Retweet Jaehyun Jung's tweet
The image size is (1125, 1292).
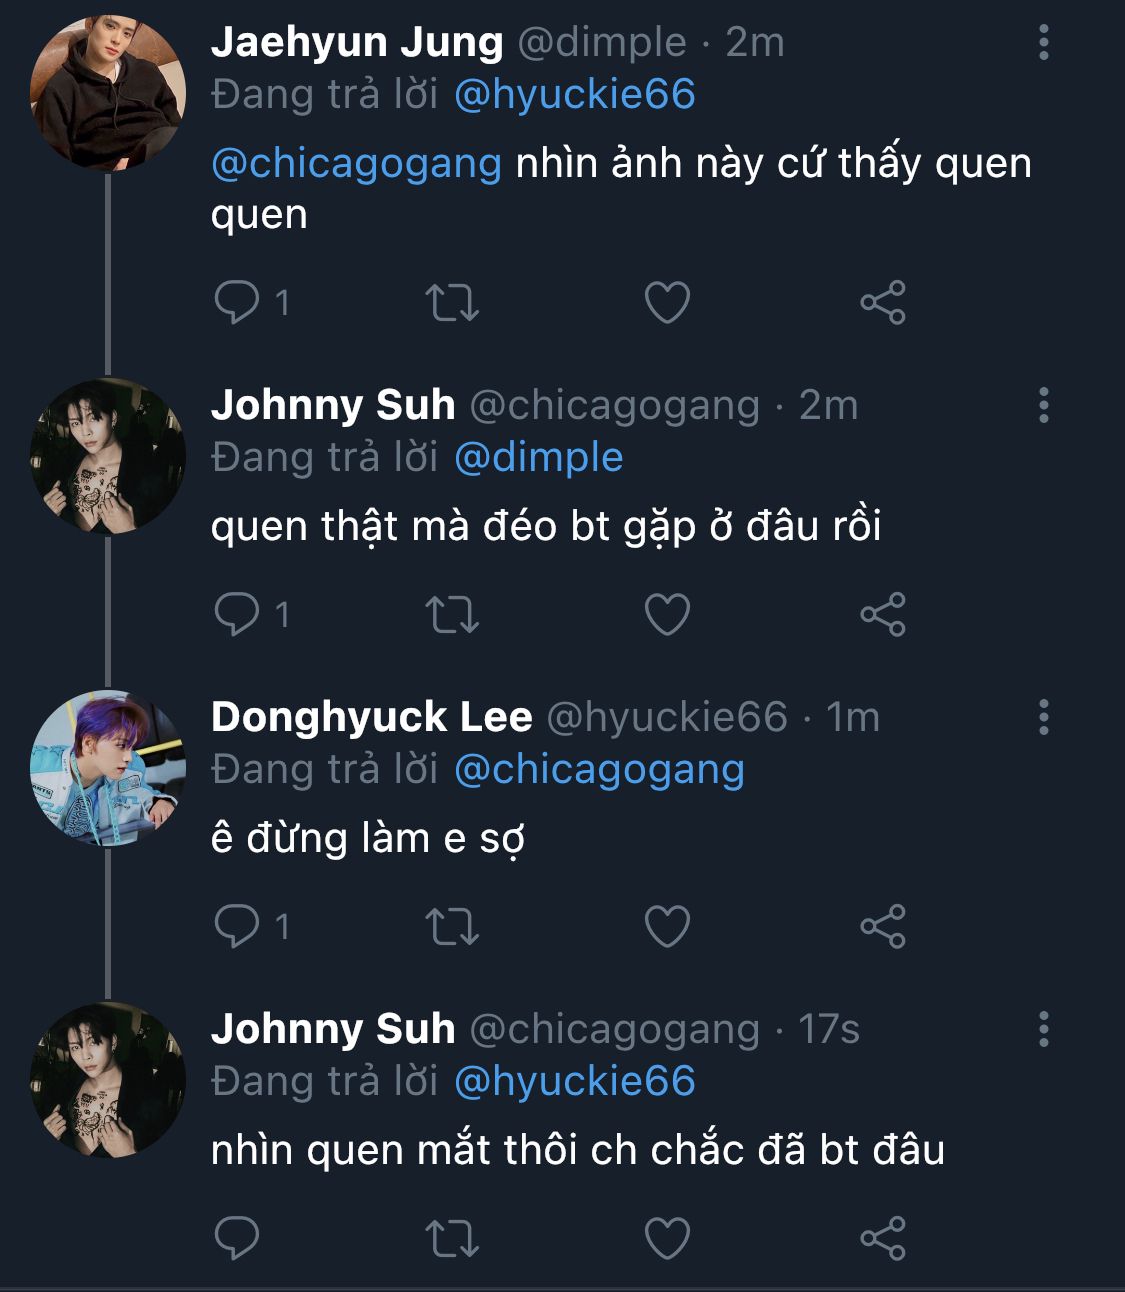[452, 302]
